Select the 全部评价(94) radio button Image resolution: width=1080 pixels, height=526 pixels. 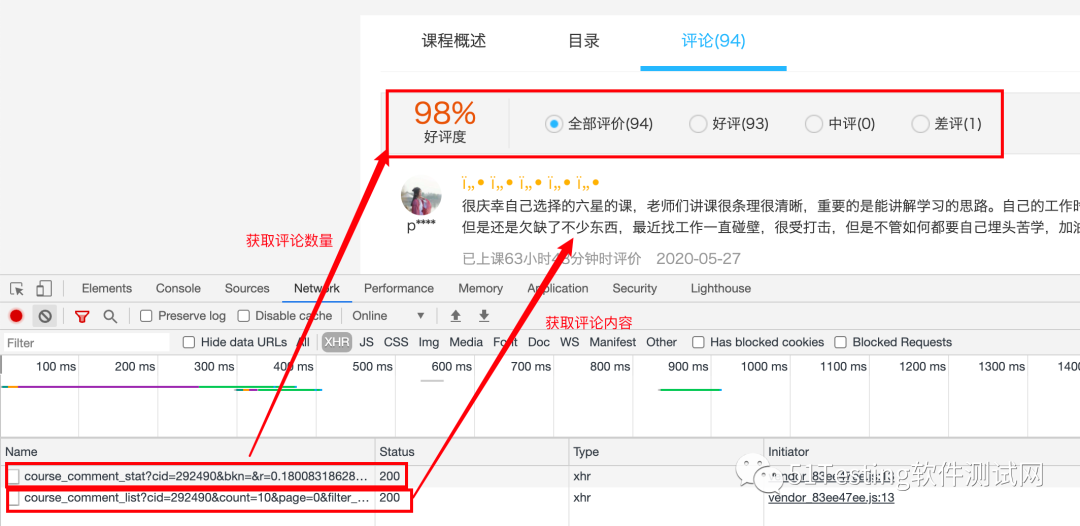coord(554,124)
